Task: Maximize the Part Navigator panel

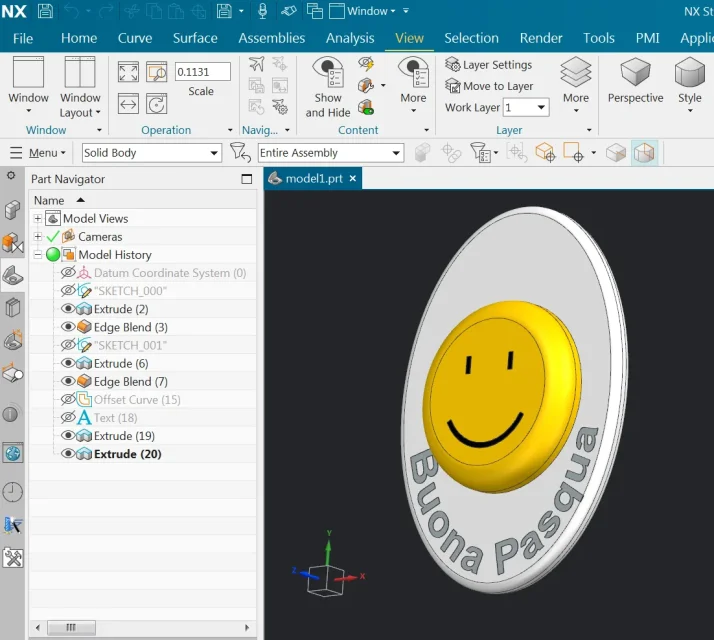Action: pos(246,179)
